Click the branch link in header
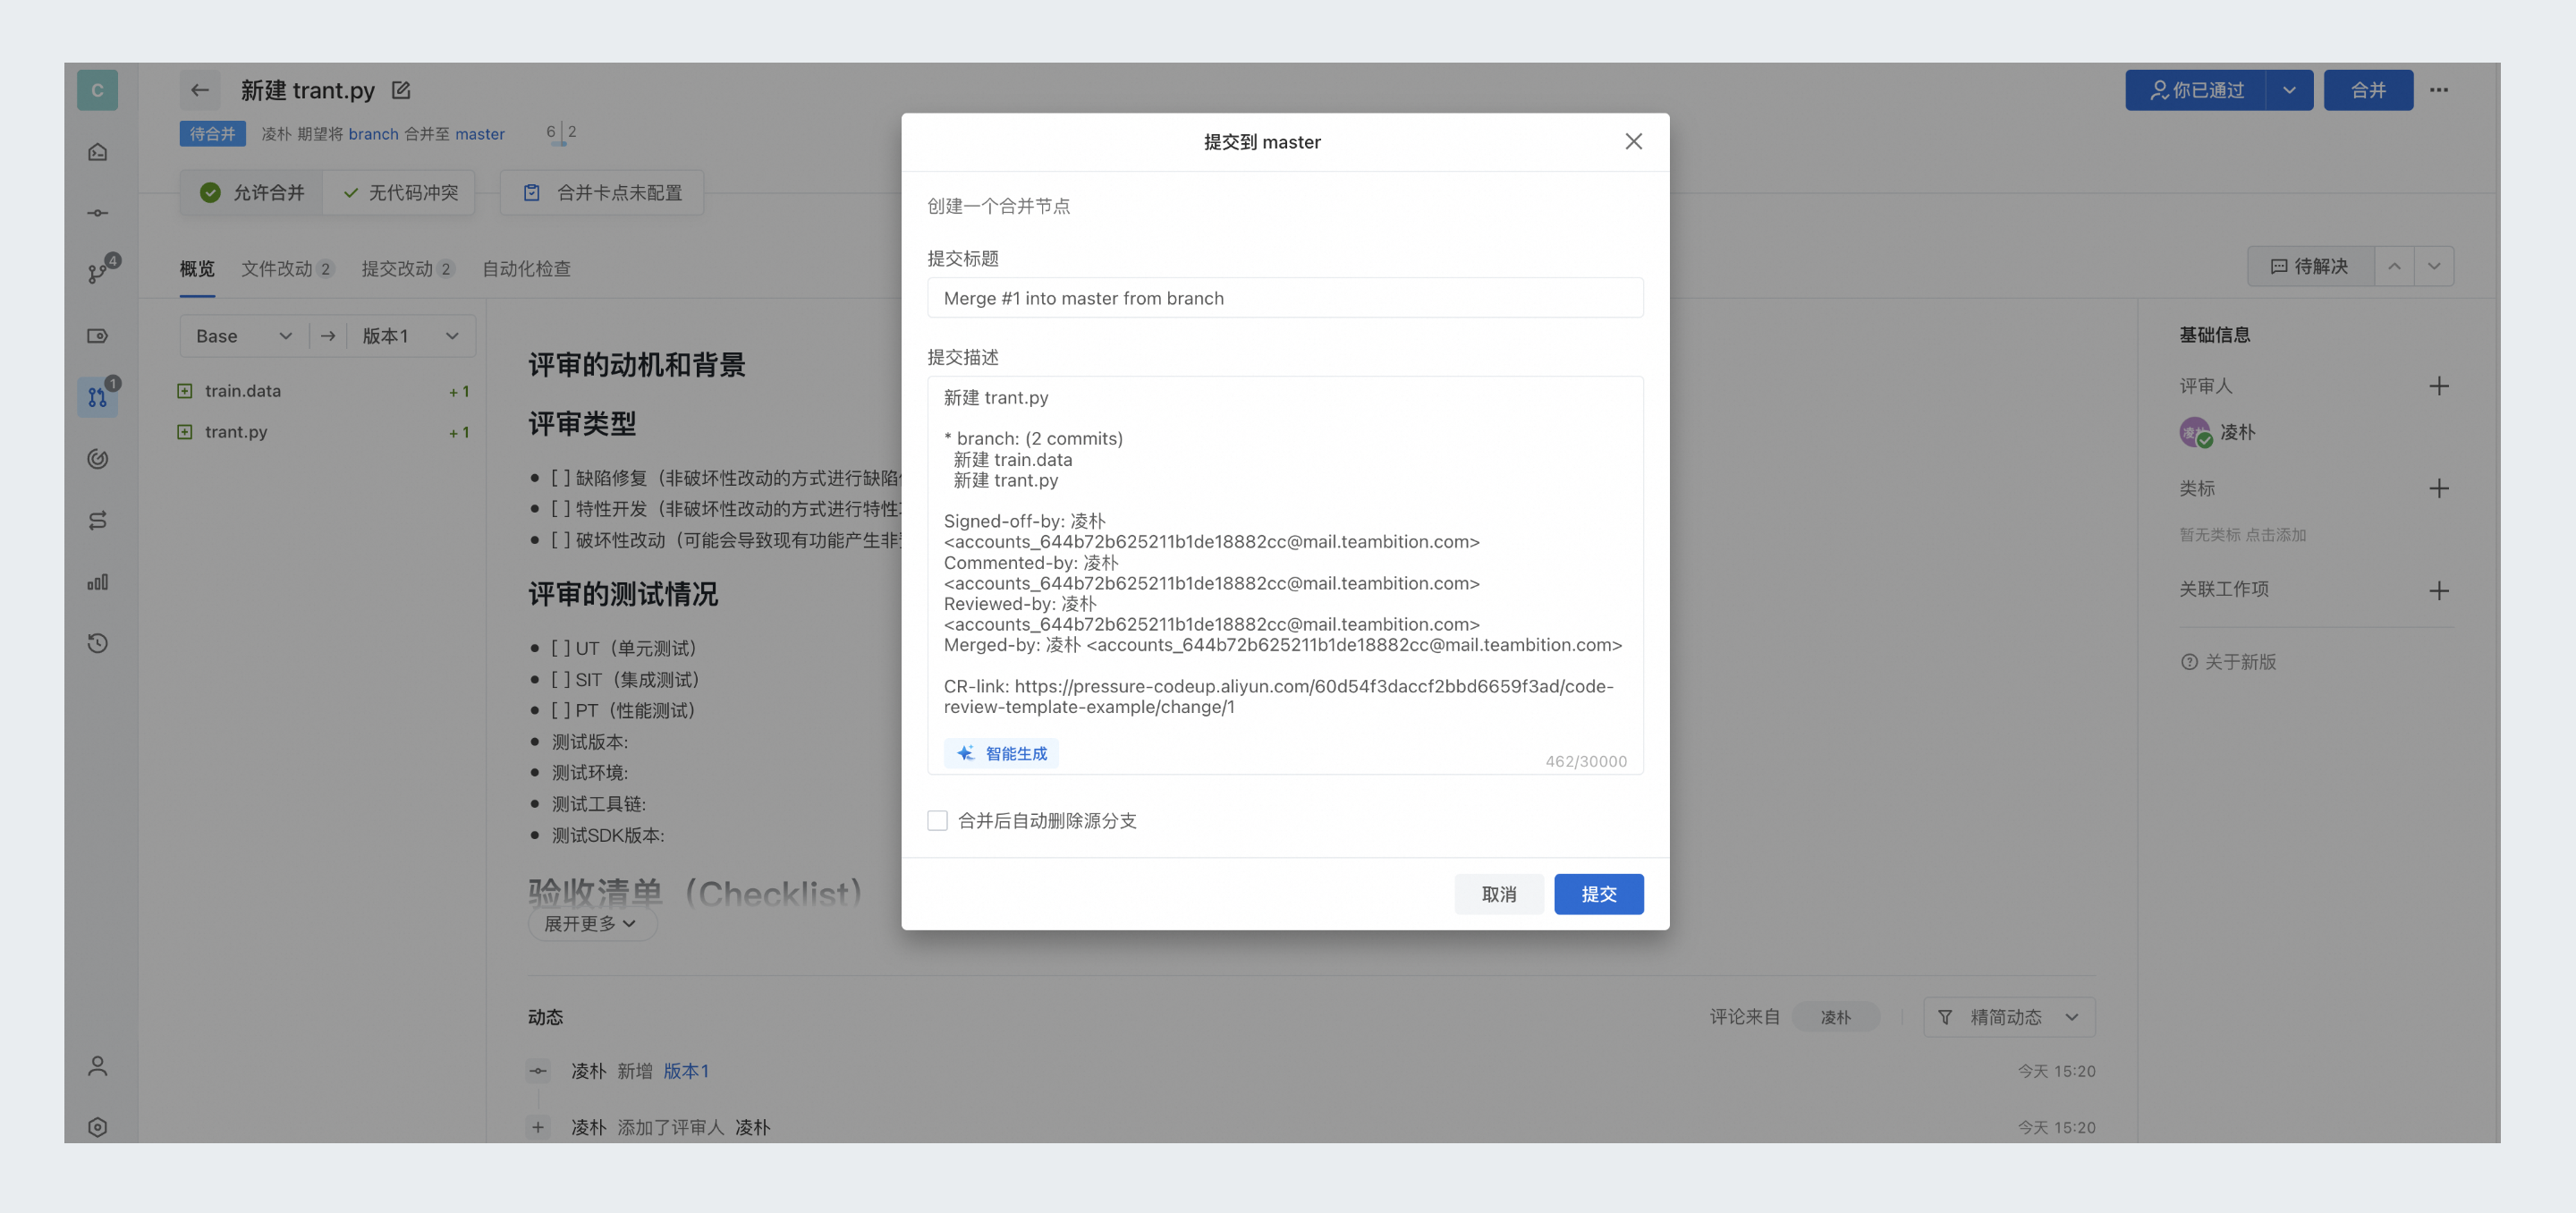This screenshot has height=1213, width=2576. click(x=373, y=134)
